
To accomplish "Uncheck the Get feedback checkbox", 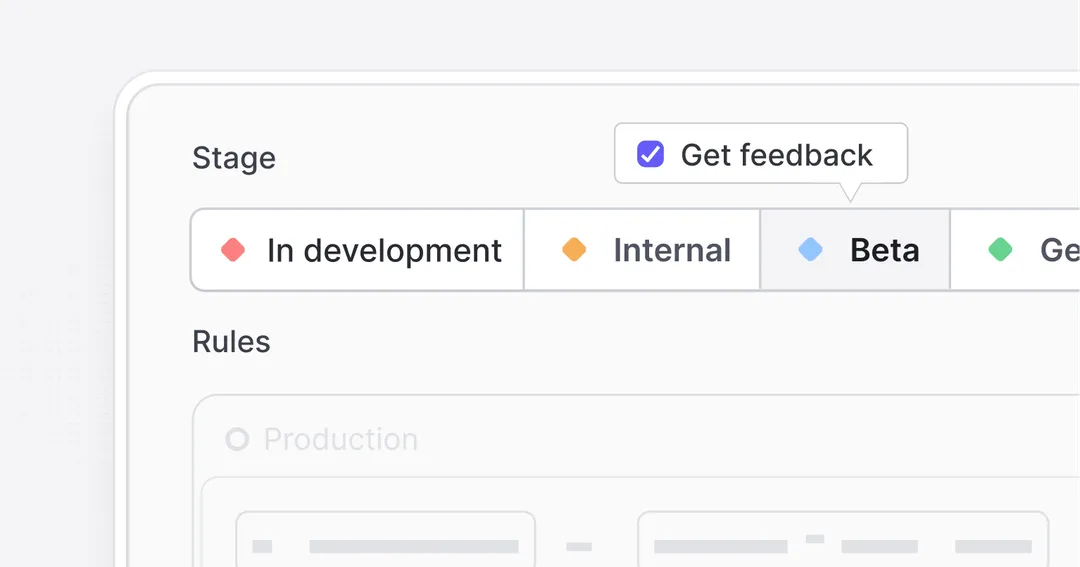I will [x=650, y=154].
